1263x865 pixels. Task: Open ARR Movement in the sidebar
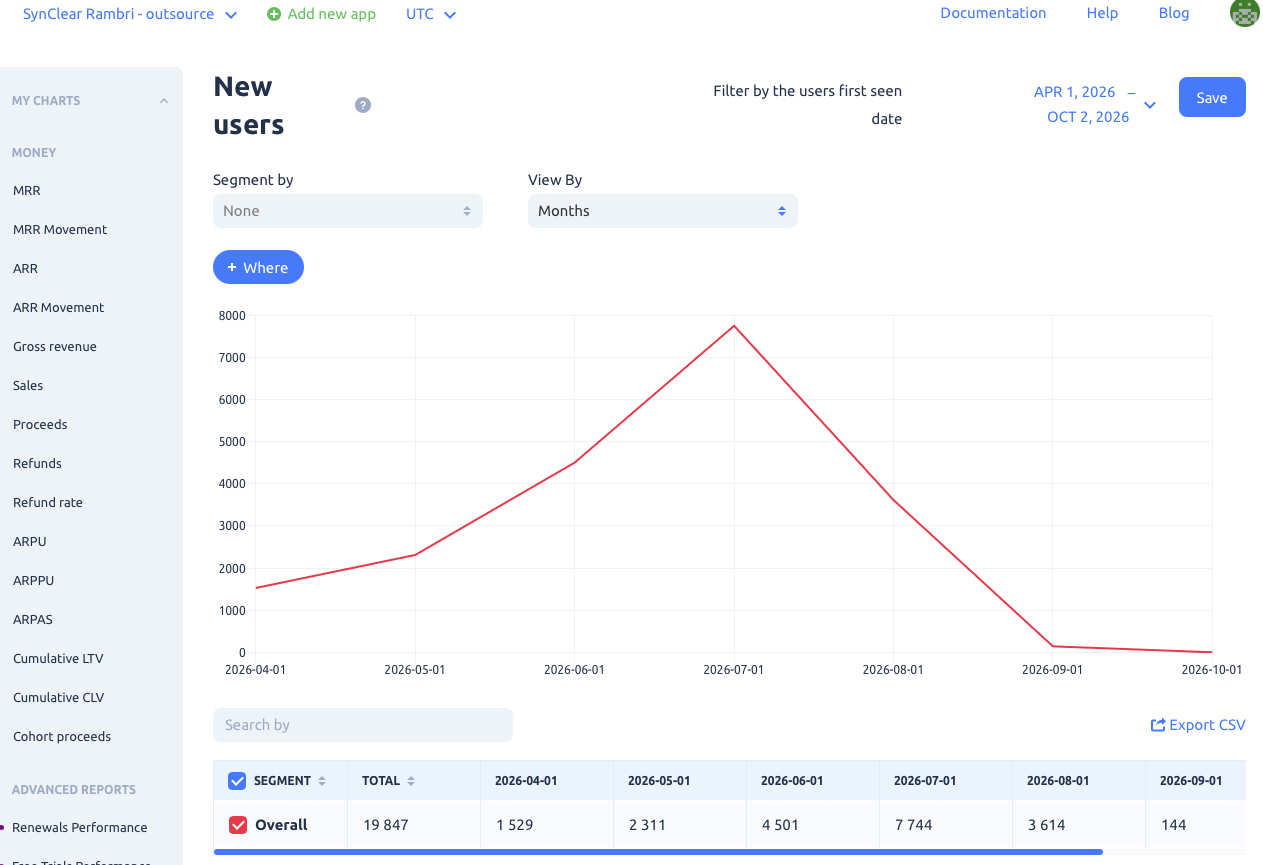[x=59, y=307]
